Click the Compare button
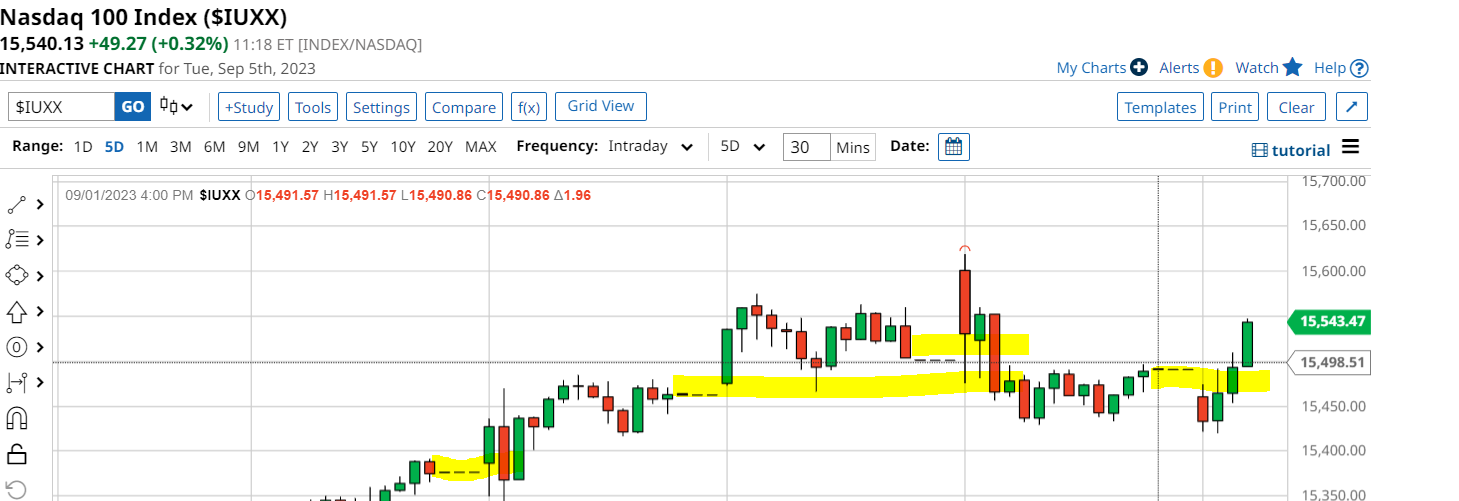 click(464, 107)
